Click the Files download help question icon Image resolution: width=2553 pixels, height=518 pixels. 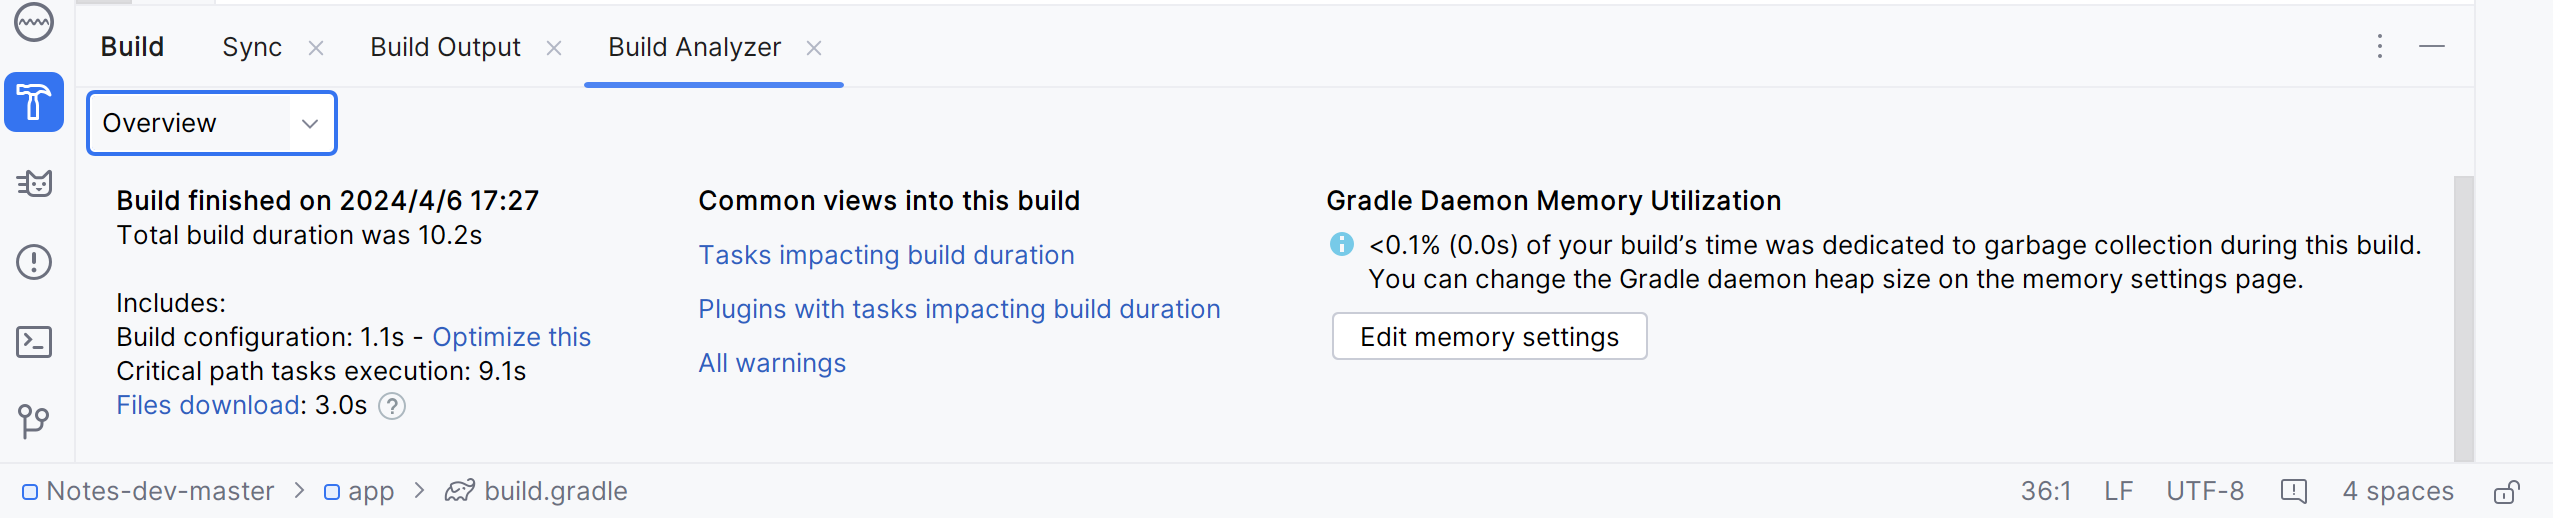point(392,406)
